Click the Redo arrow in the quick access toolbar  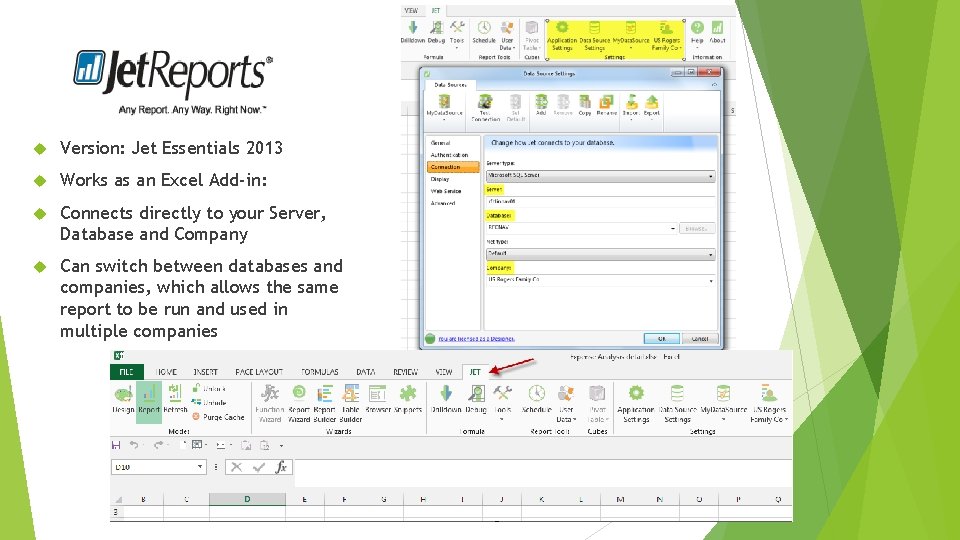click(x=159, y=445)
